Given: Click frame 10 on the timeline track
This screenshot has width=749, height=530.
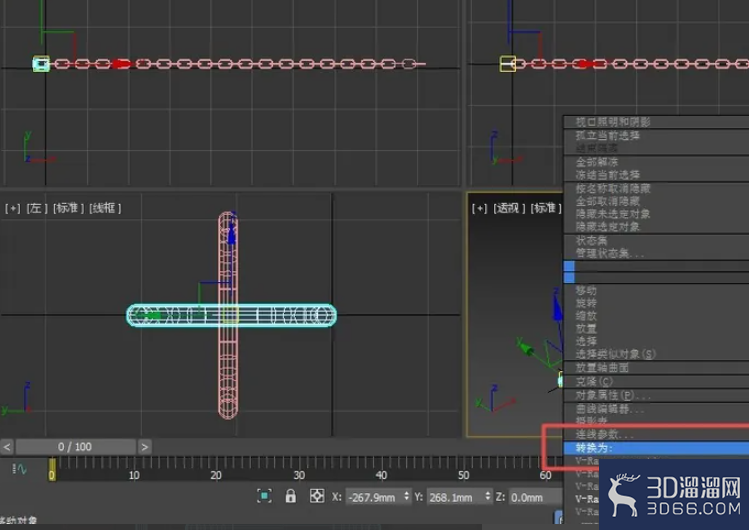Looking at the screenshot, I should (x=134, y=475).
